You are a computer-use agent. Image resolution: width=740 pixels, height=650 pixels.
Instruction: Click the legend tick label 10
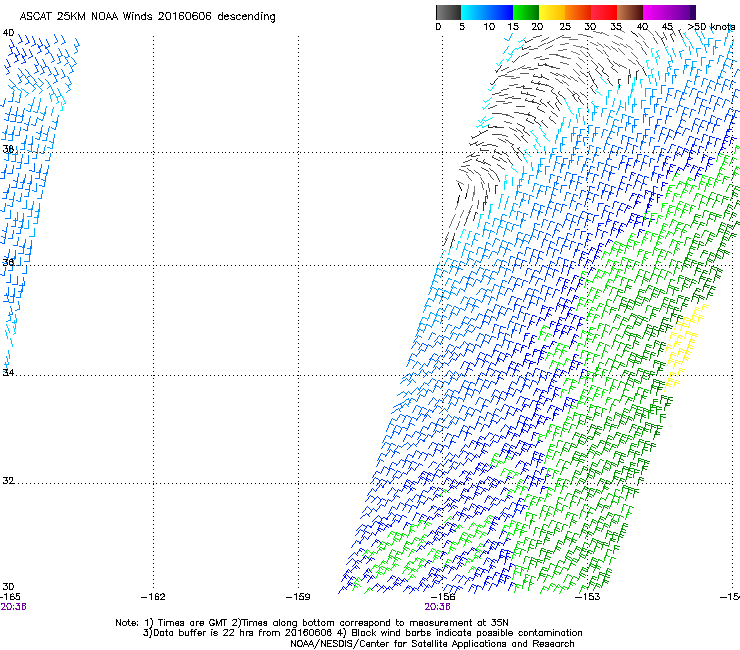tap(489, 27)
